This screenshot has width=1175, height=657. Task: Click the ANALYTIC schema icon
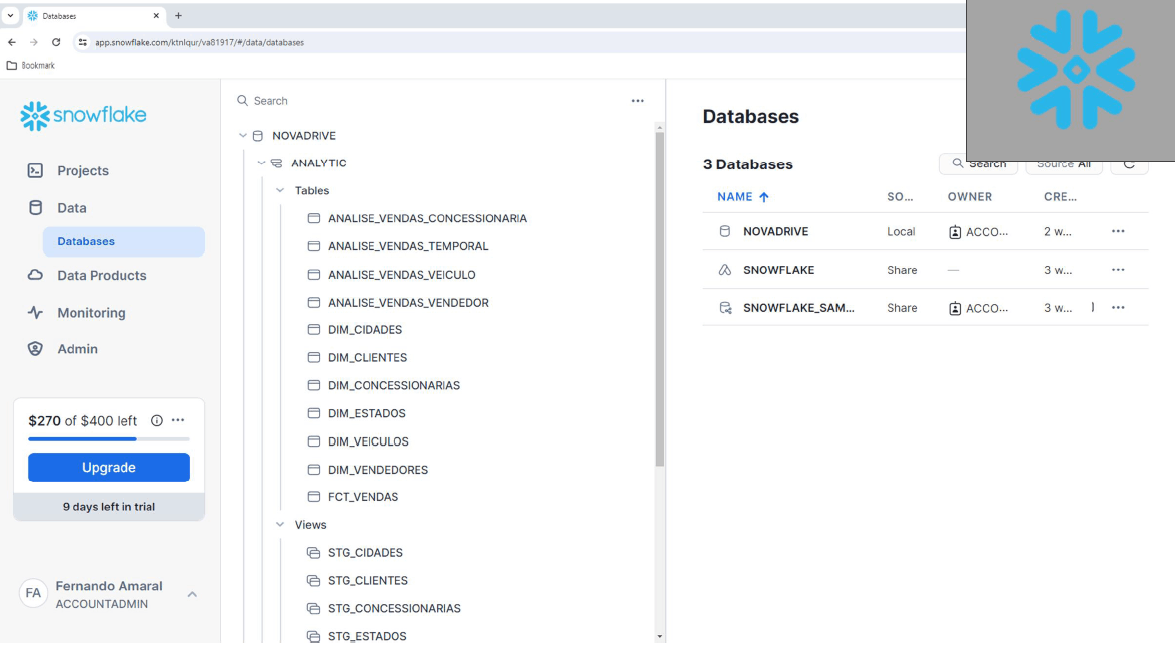pyautogui.click(x=277, y=163)
